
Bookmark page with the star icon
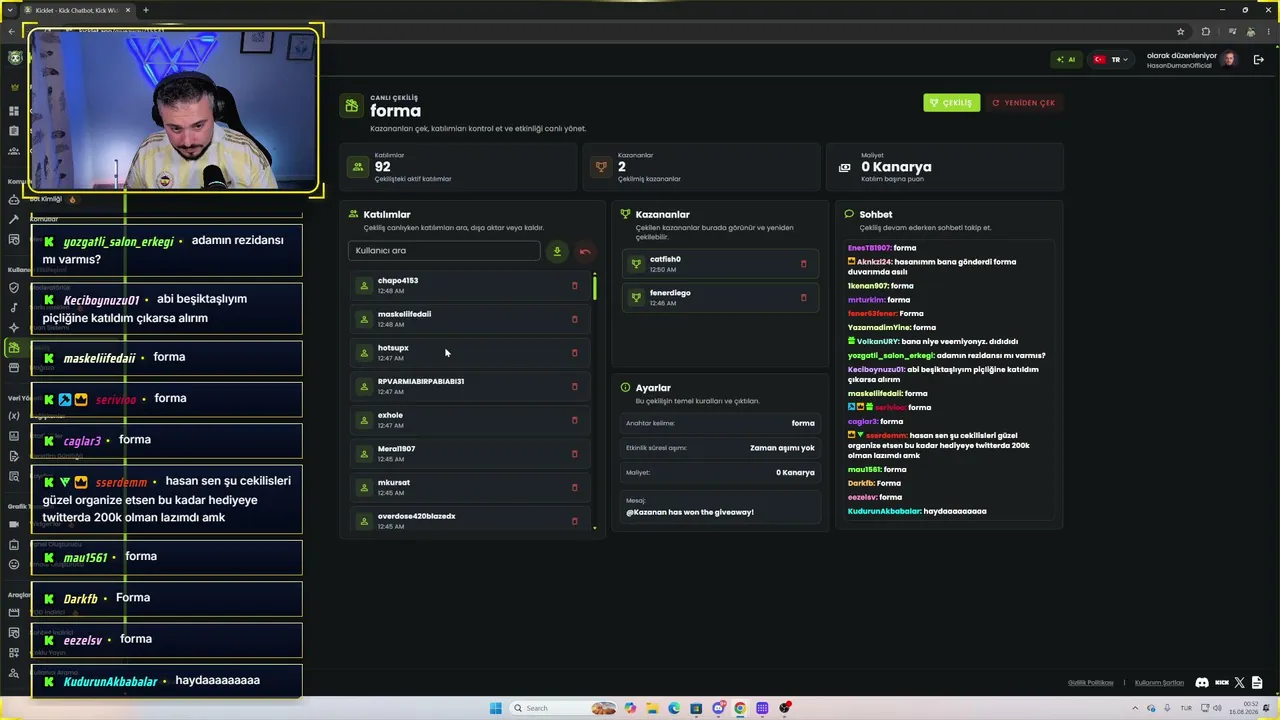pyautogui.click(x=1180, y=31)
